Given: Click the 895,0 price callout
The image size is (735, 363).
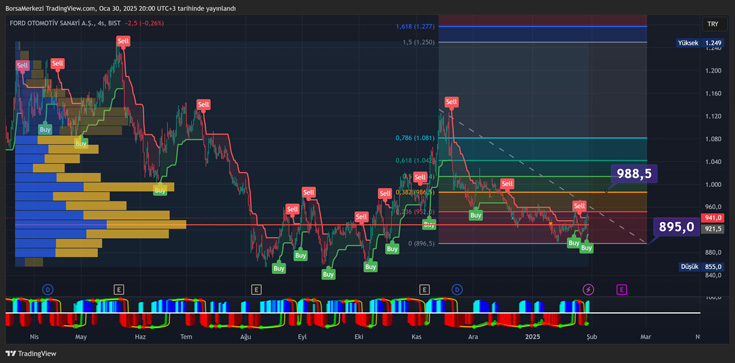Looking at the screenshot, I should (x=676, y=227).
